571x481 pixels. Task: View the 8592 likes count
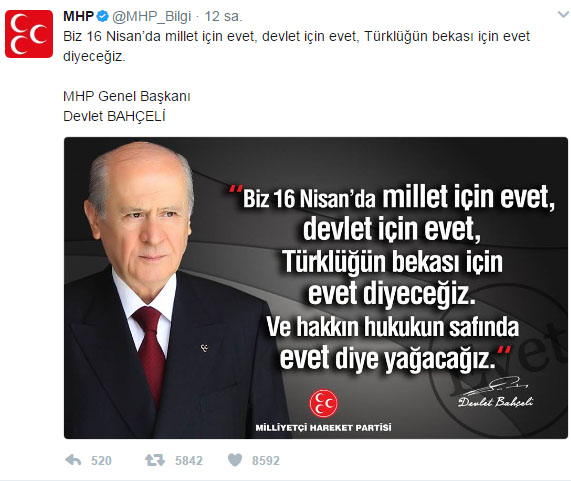coord(266,461)
